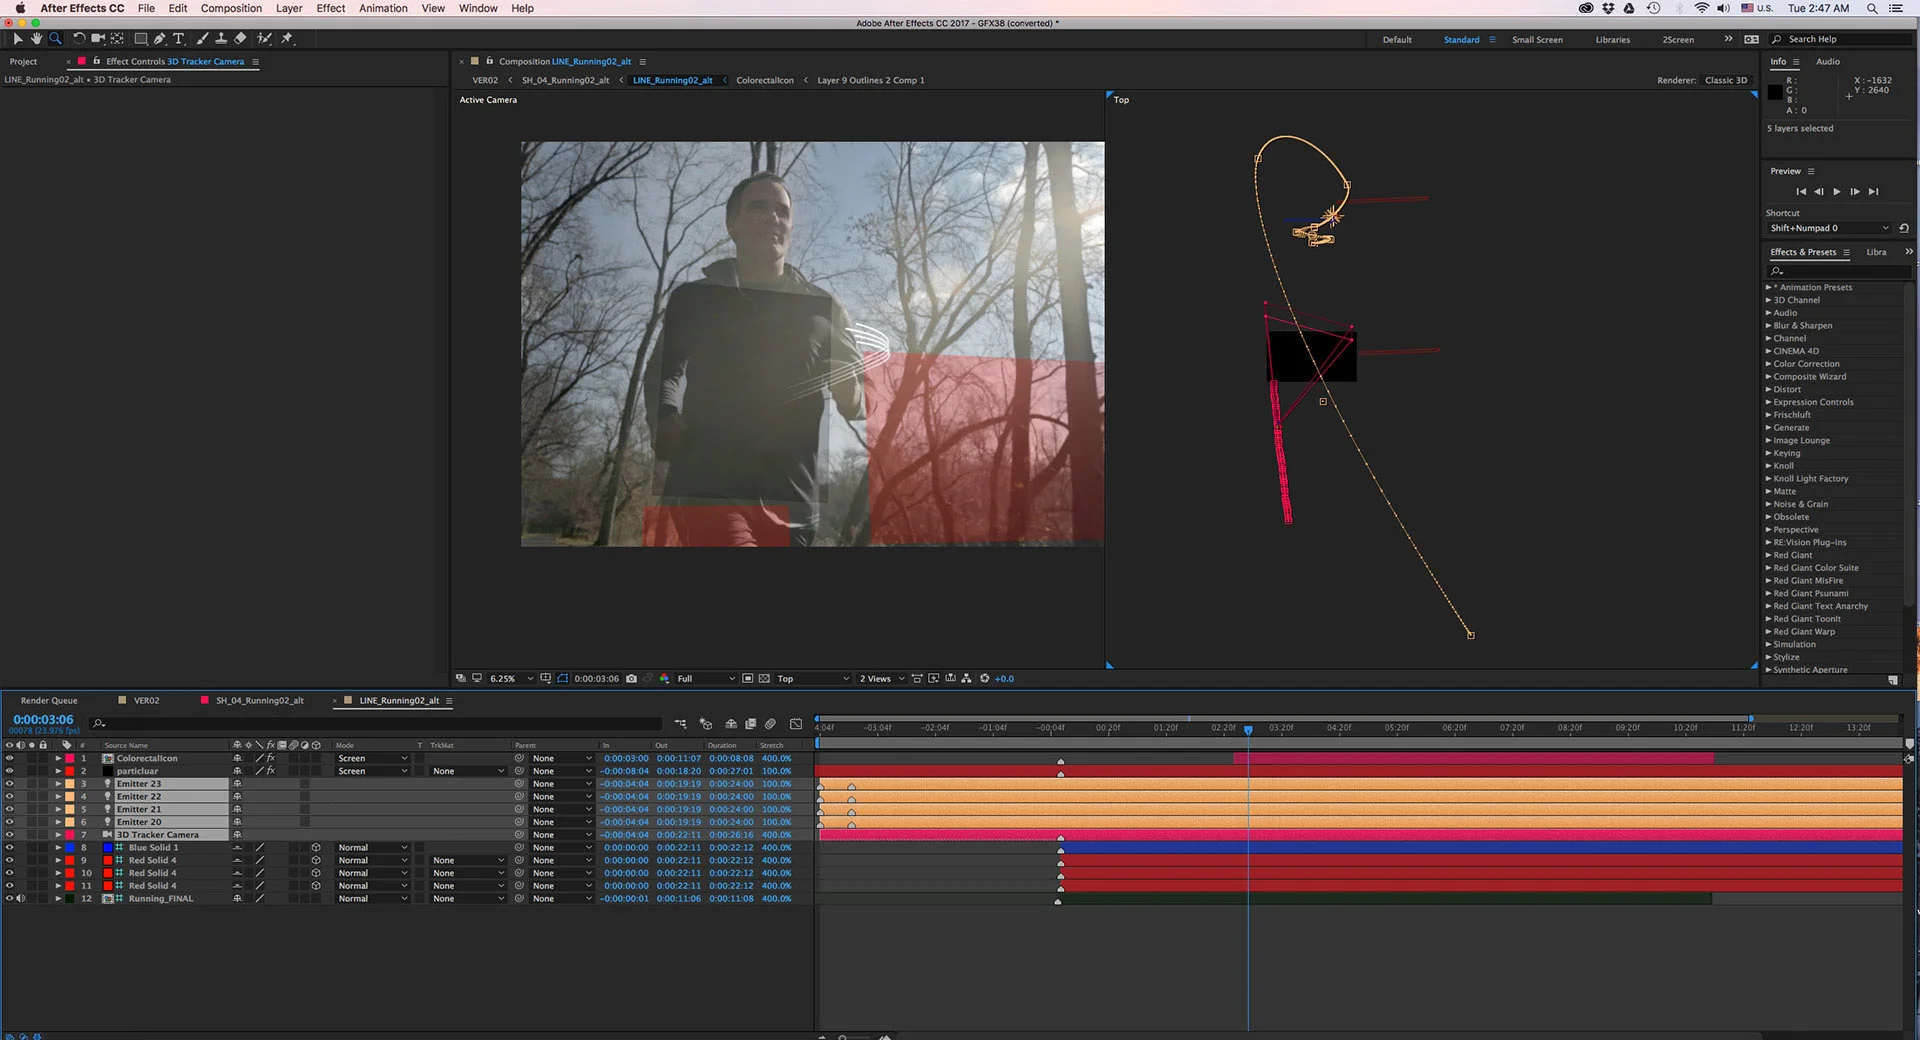Switch to the Libraries workspace
Image resolution: width=1920 pixels, height=1040 pixels.
[1612, 40]
